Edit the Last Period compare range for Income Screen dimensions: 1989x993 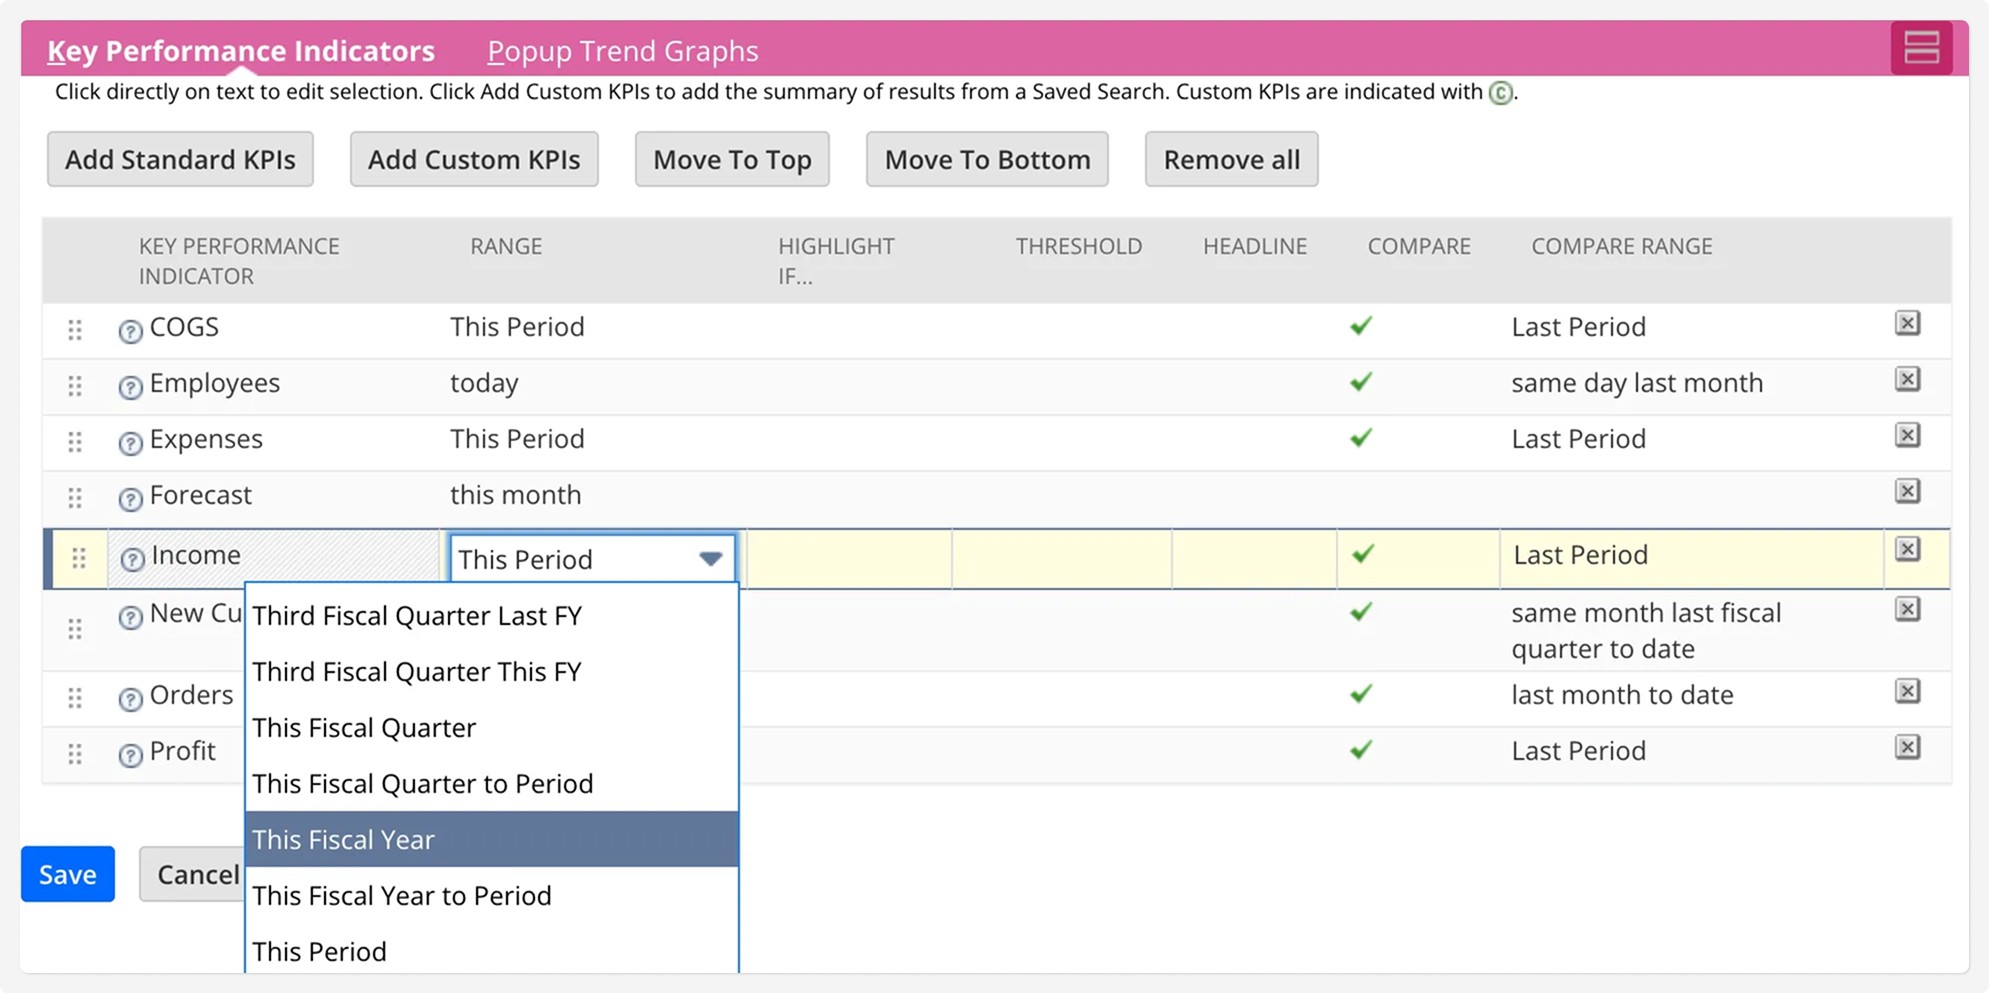pyautogui.click(x=1579, y=555)
